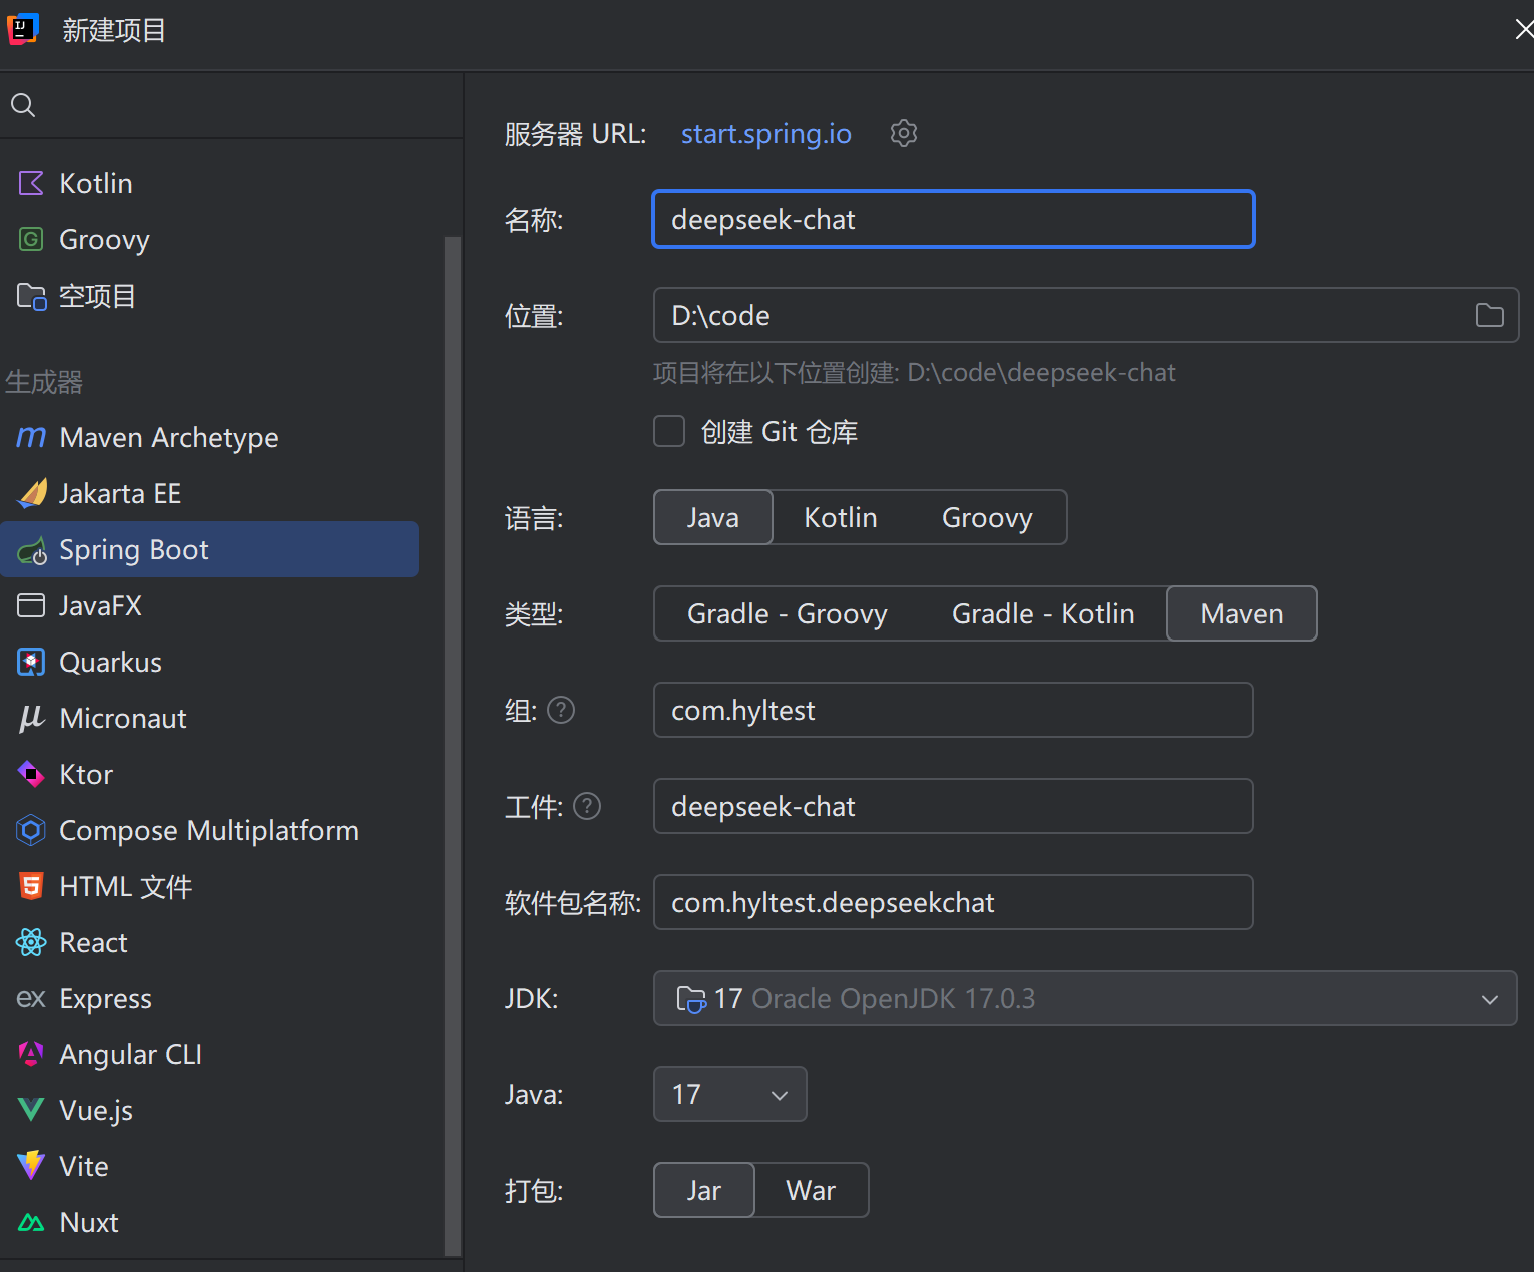Click the Kotlin project type icon
This screenshot has width=1534, height=1272.
(x=31, y=183)
